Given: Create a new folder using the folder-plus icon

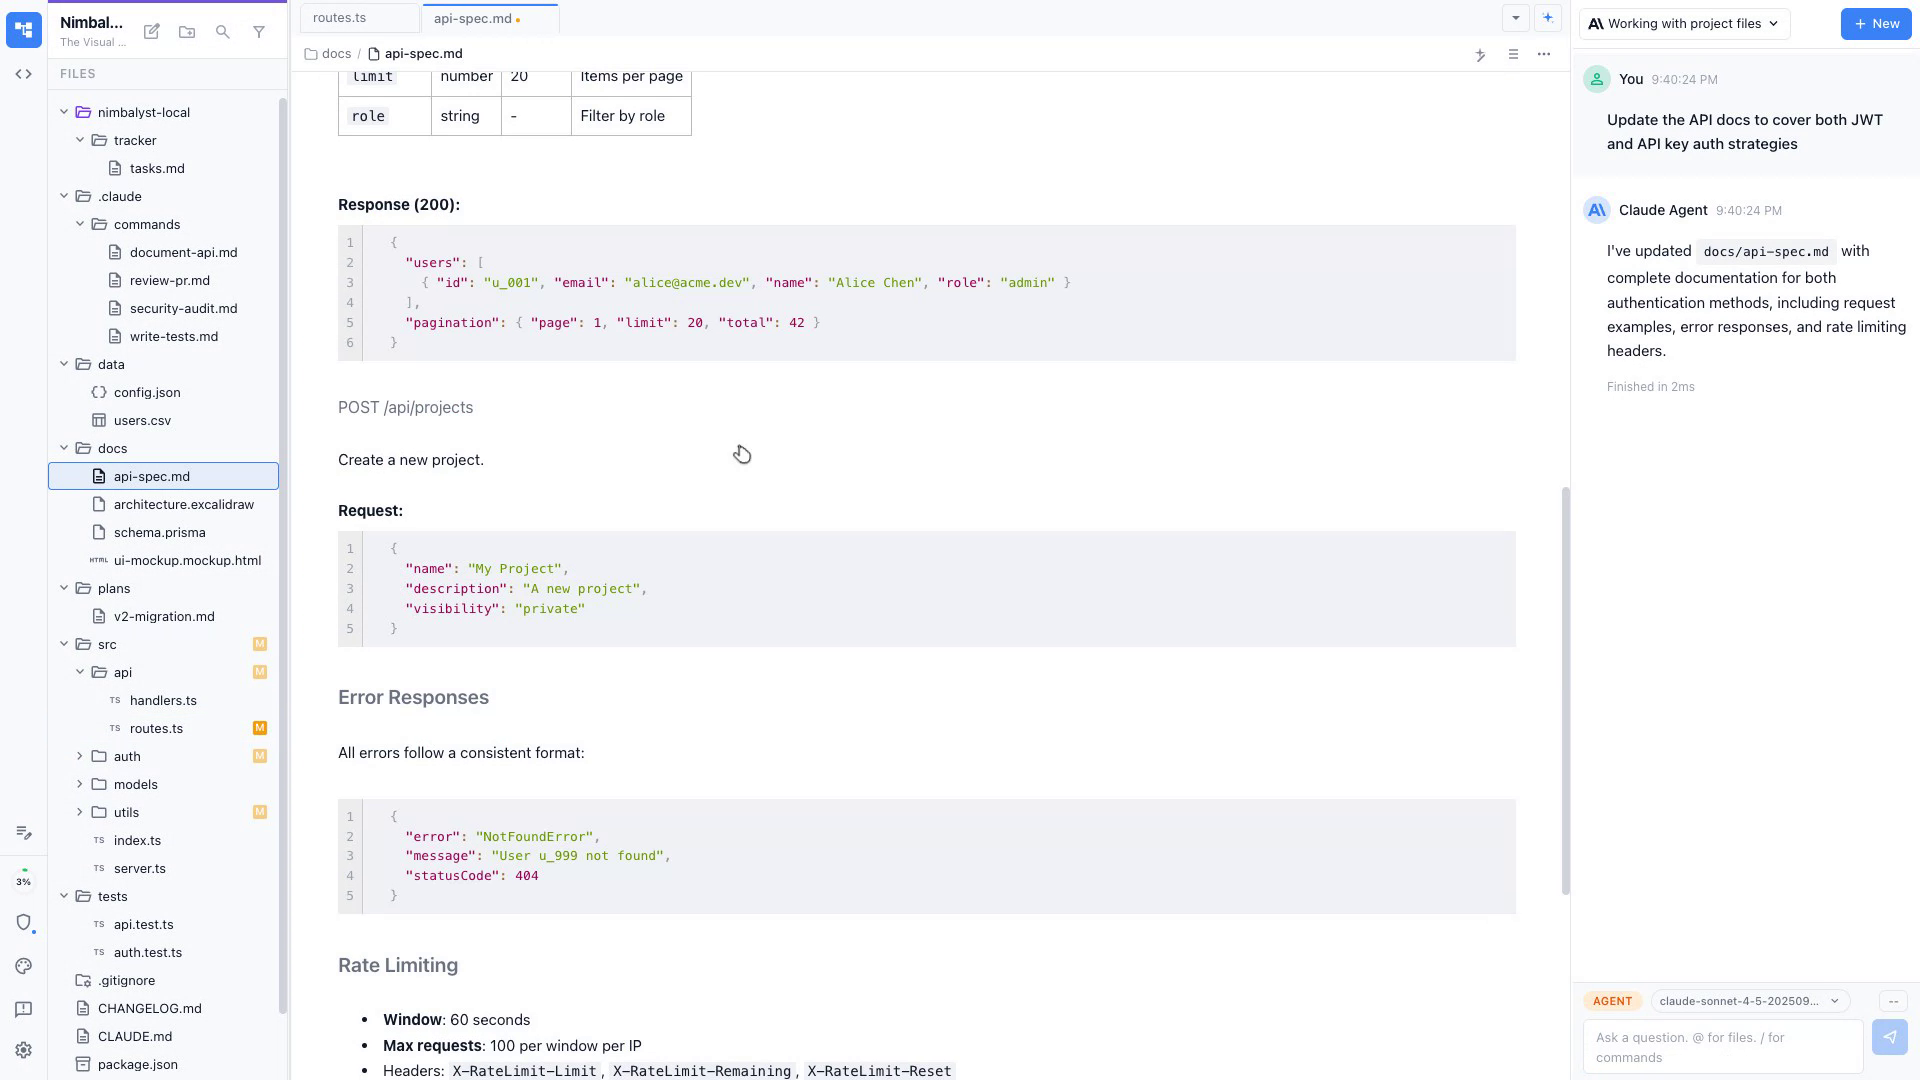Looking at the screenshot, I should (x=187, y=31).
